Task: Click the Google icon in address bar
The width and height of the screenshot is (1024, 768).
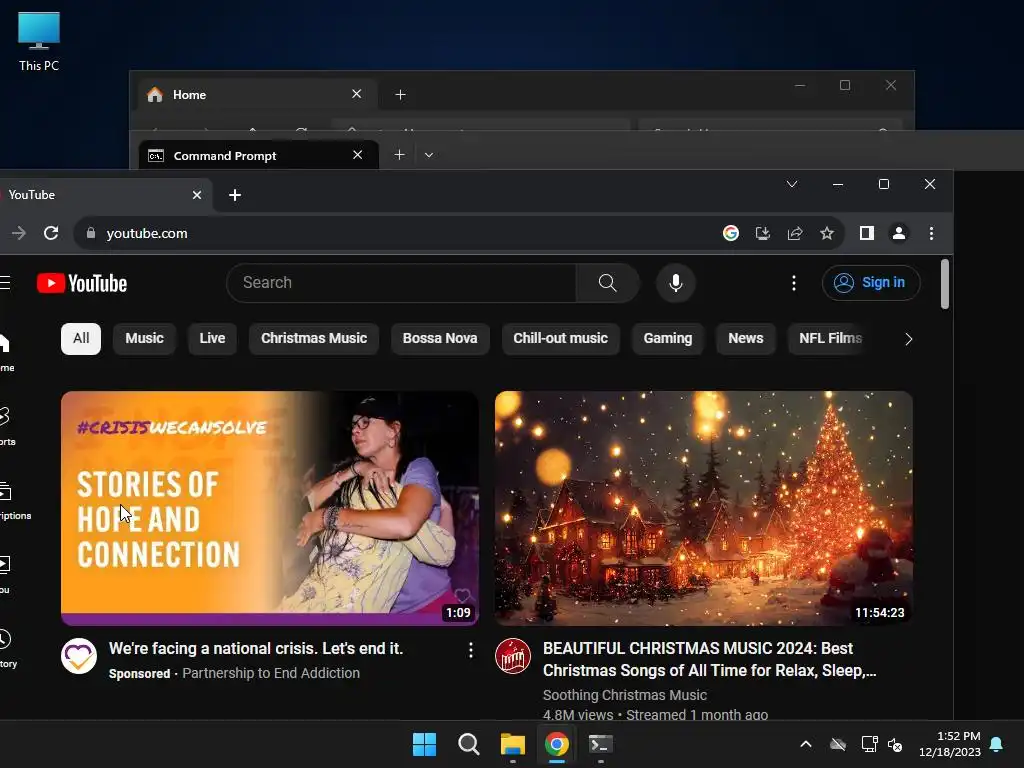Action: pos(731,233)
